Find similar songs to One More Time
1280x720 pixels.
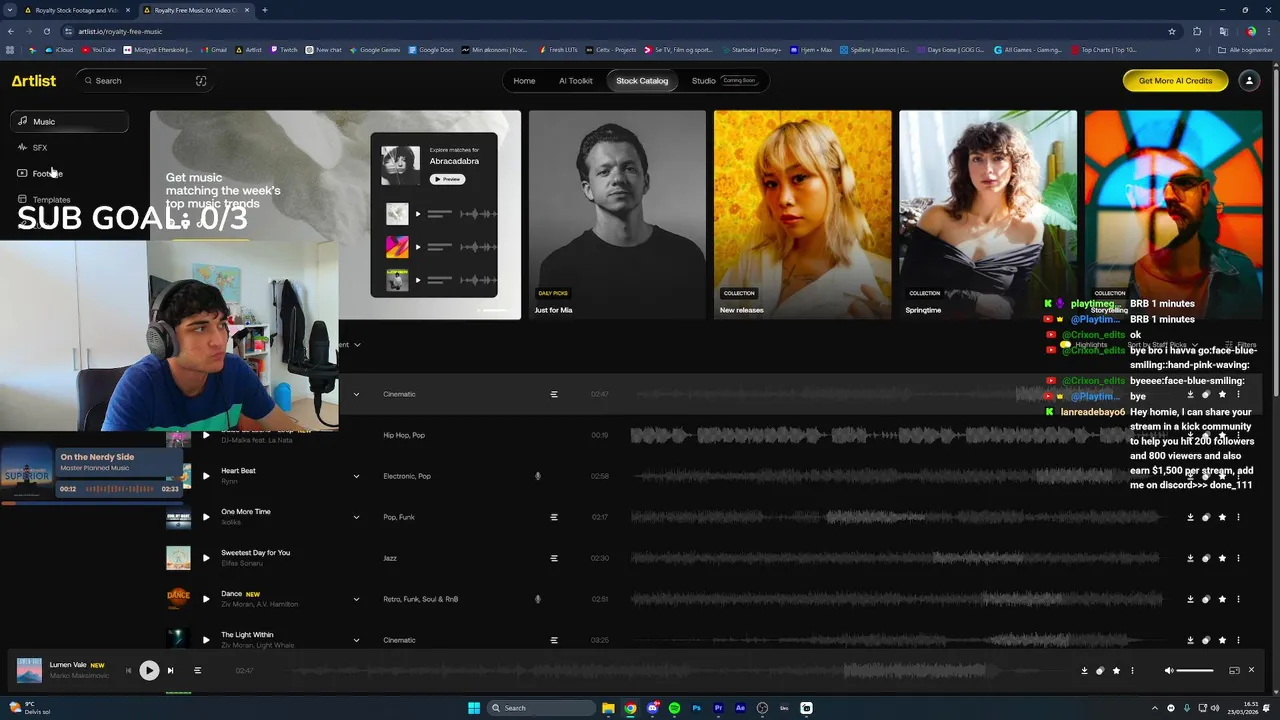click(x=1206, y=517)
